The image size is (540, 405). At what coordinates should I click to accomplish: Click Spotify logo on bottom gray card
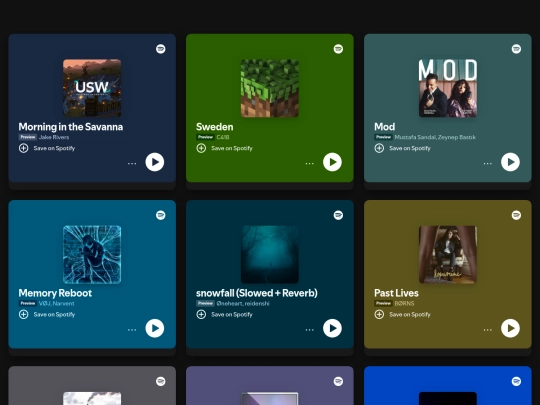click(x=160, y=381)
